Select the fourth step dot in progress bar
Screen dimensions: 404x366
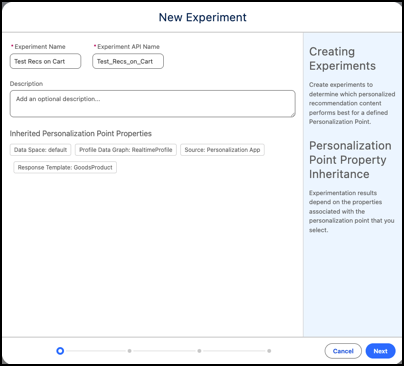pos(269,351)
